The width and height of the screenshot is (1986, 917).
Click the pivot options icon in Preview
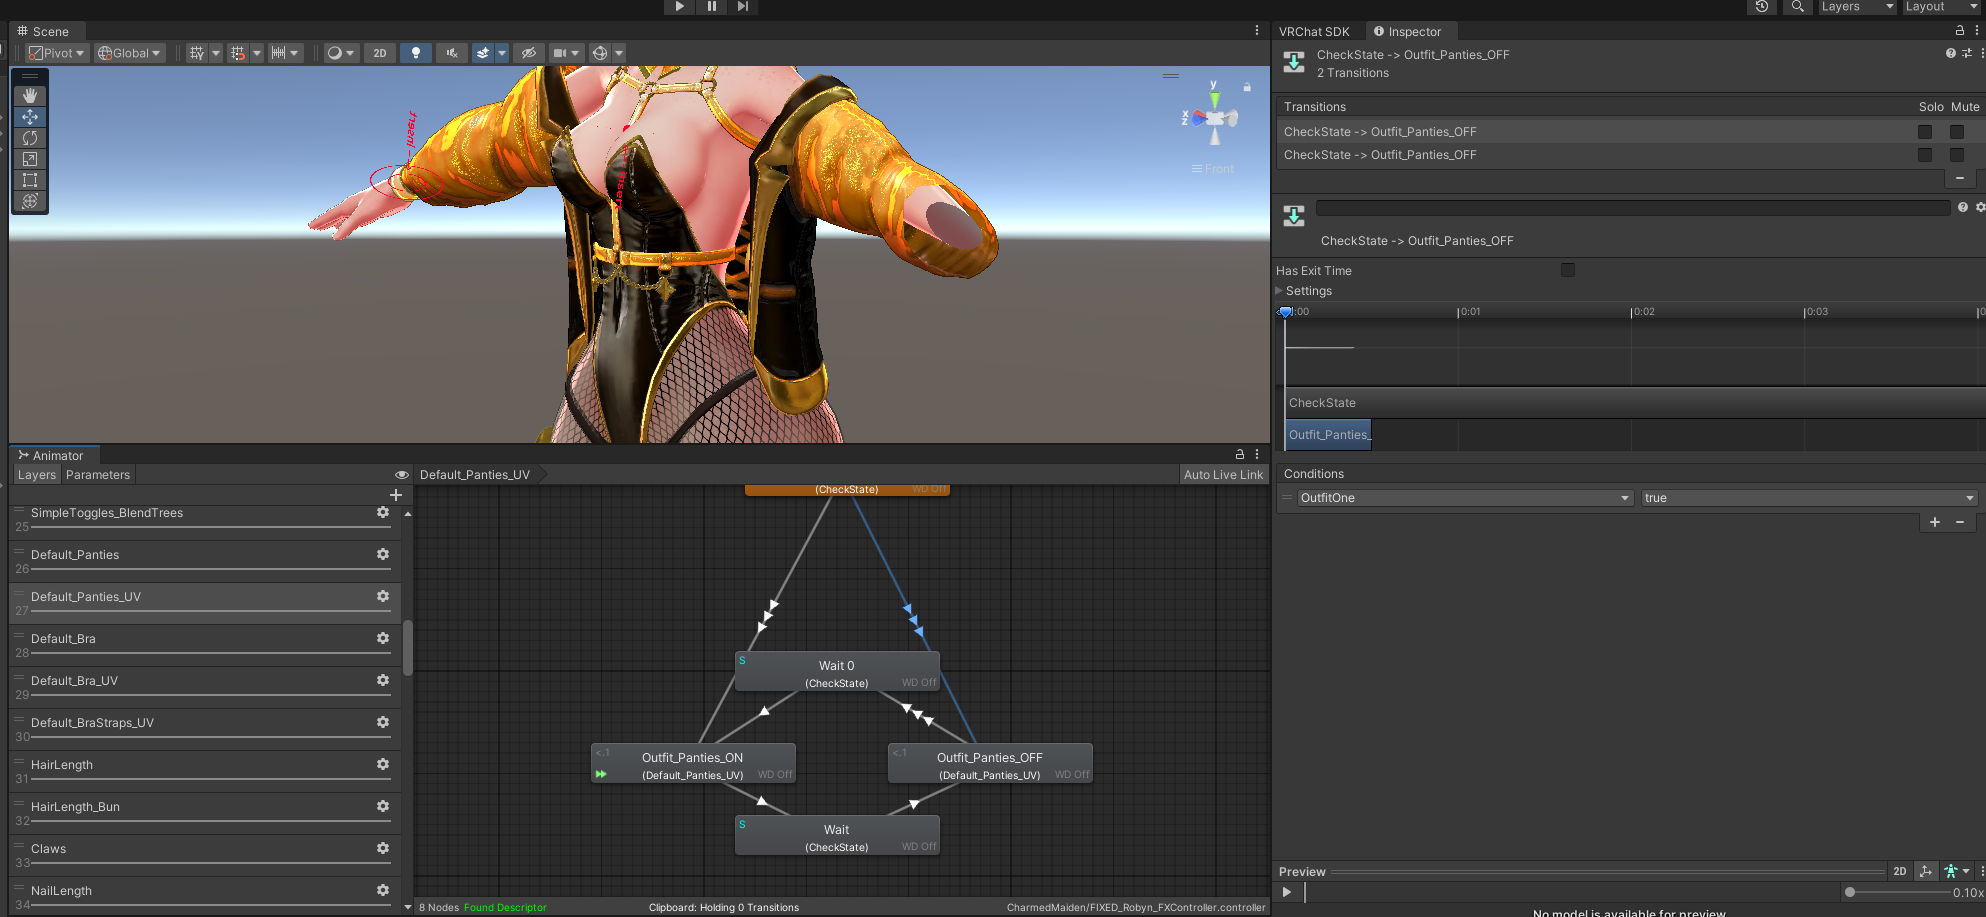pyautogui.click(x=1926, y=871)
